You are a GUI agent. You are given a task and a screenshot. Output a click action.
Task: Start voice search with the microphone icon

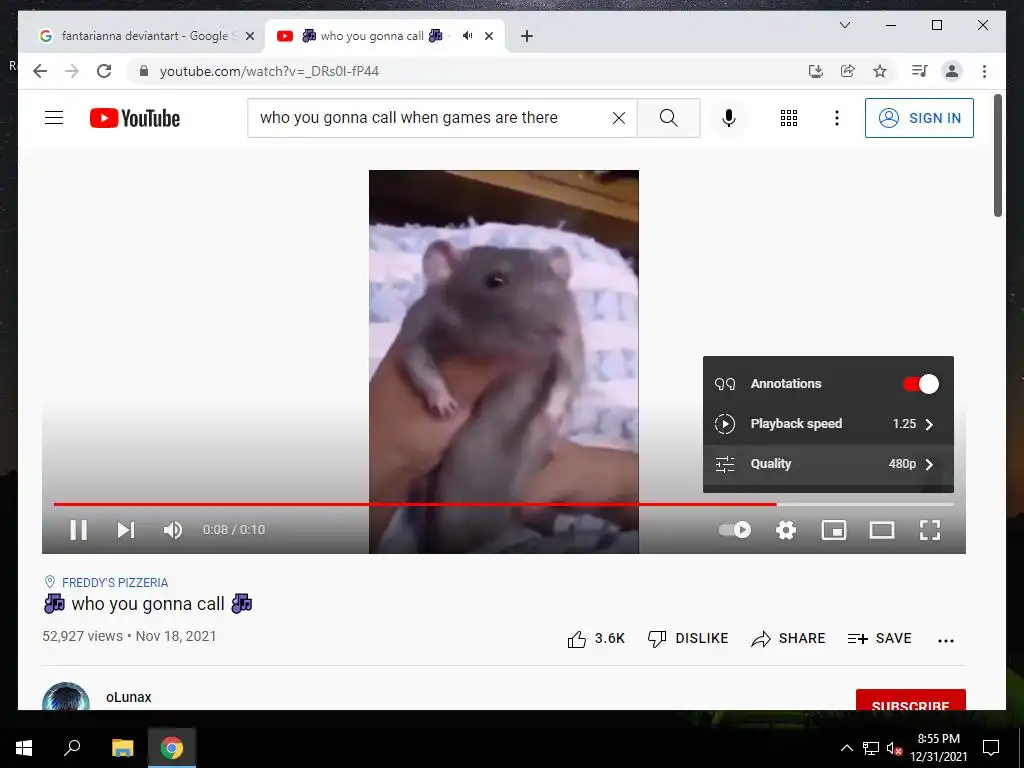coord(729,118)
